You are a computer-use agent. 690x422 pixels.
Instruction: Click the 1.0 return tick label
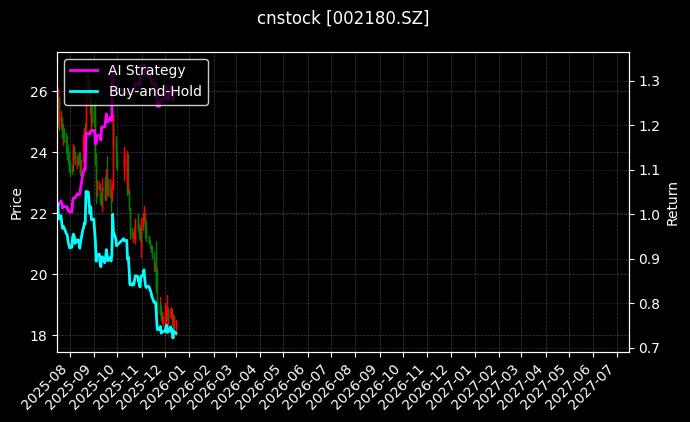pyautogui.click(x=648, y=215)
